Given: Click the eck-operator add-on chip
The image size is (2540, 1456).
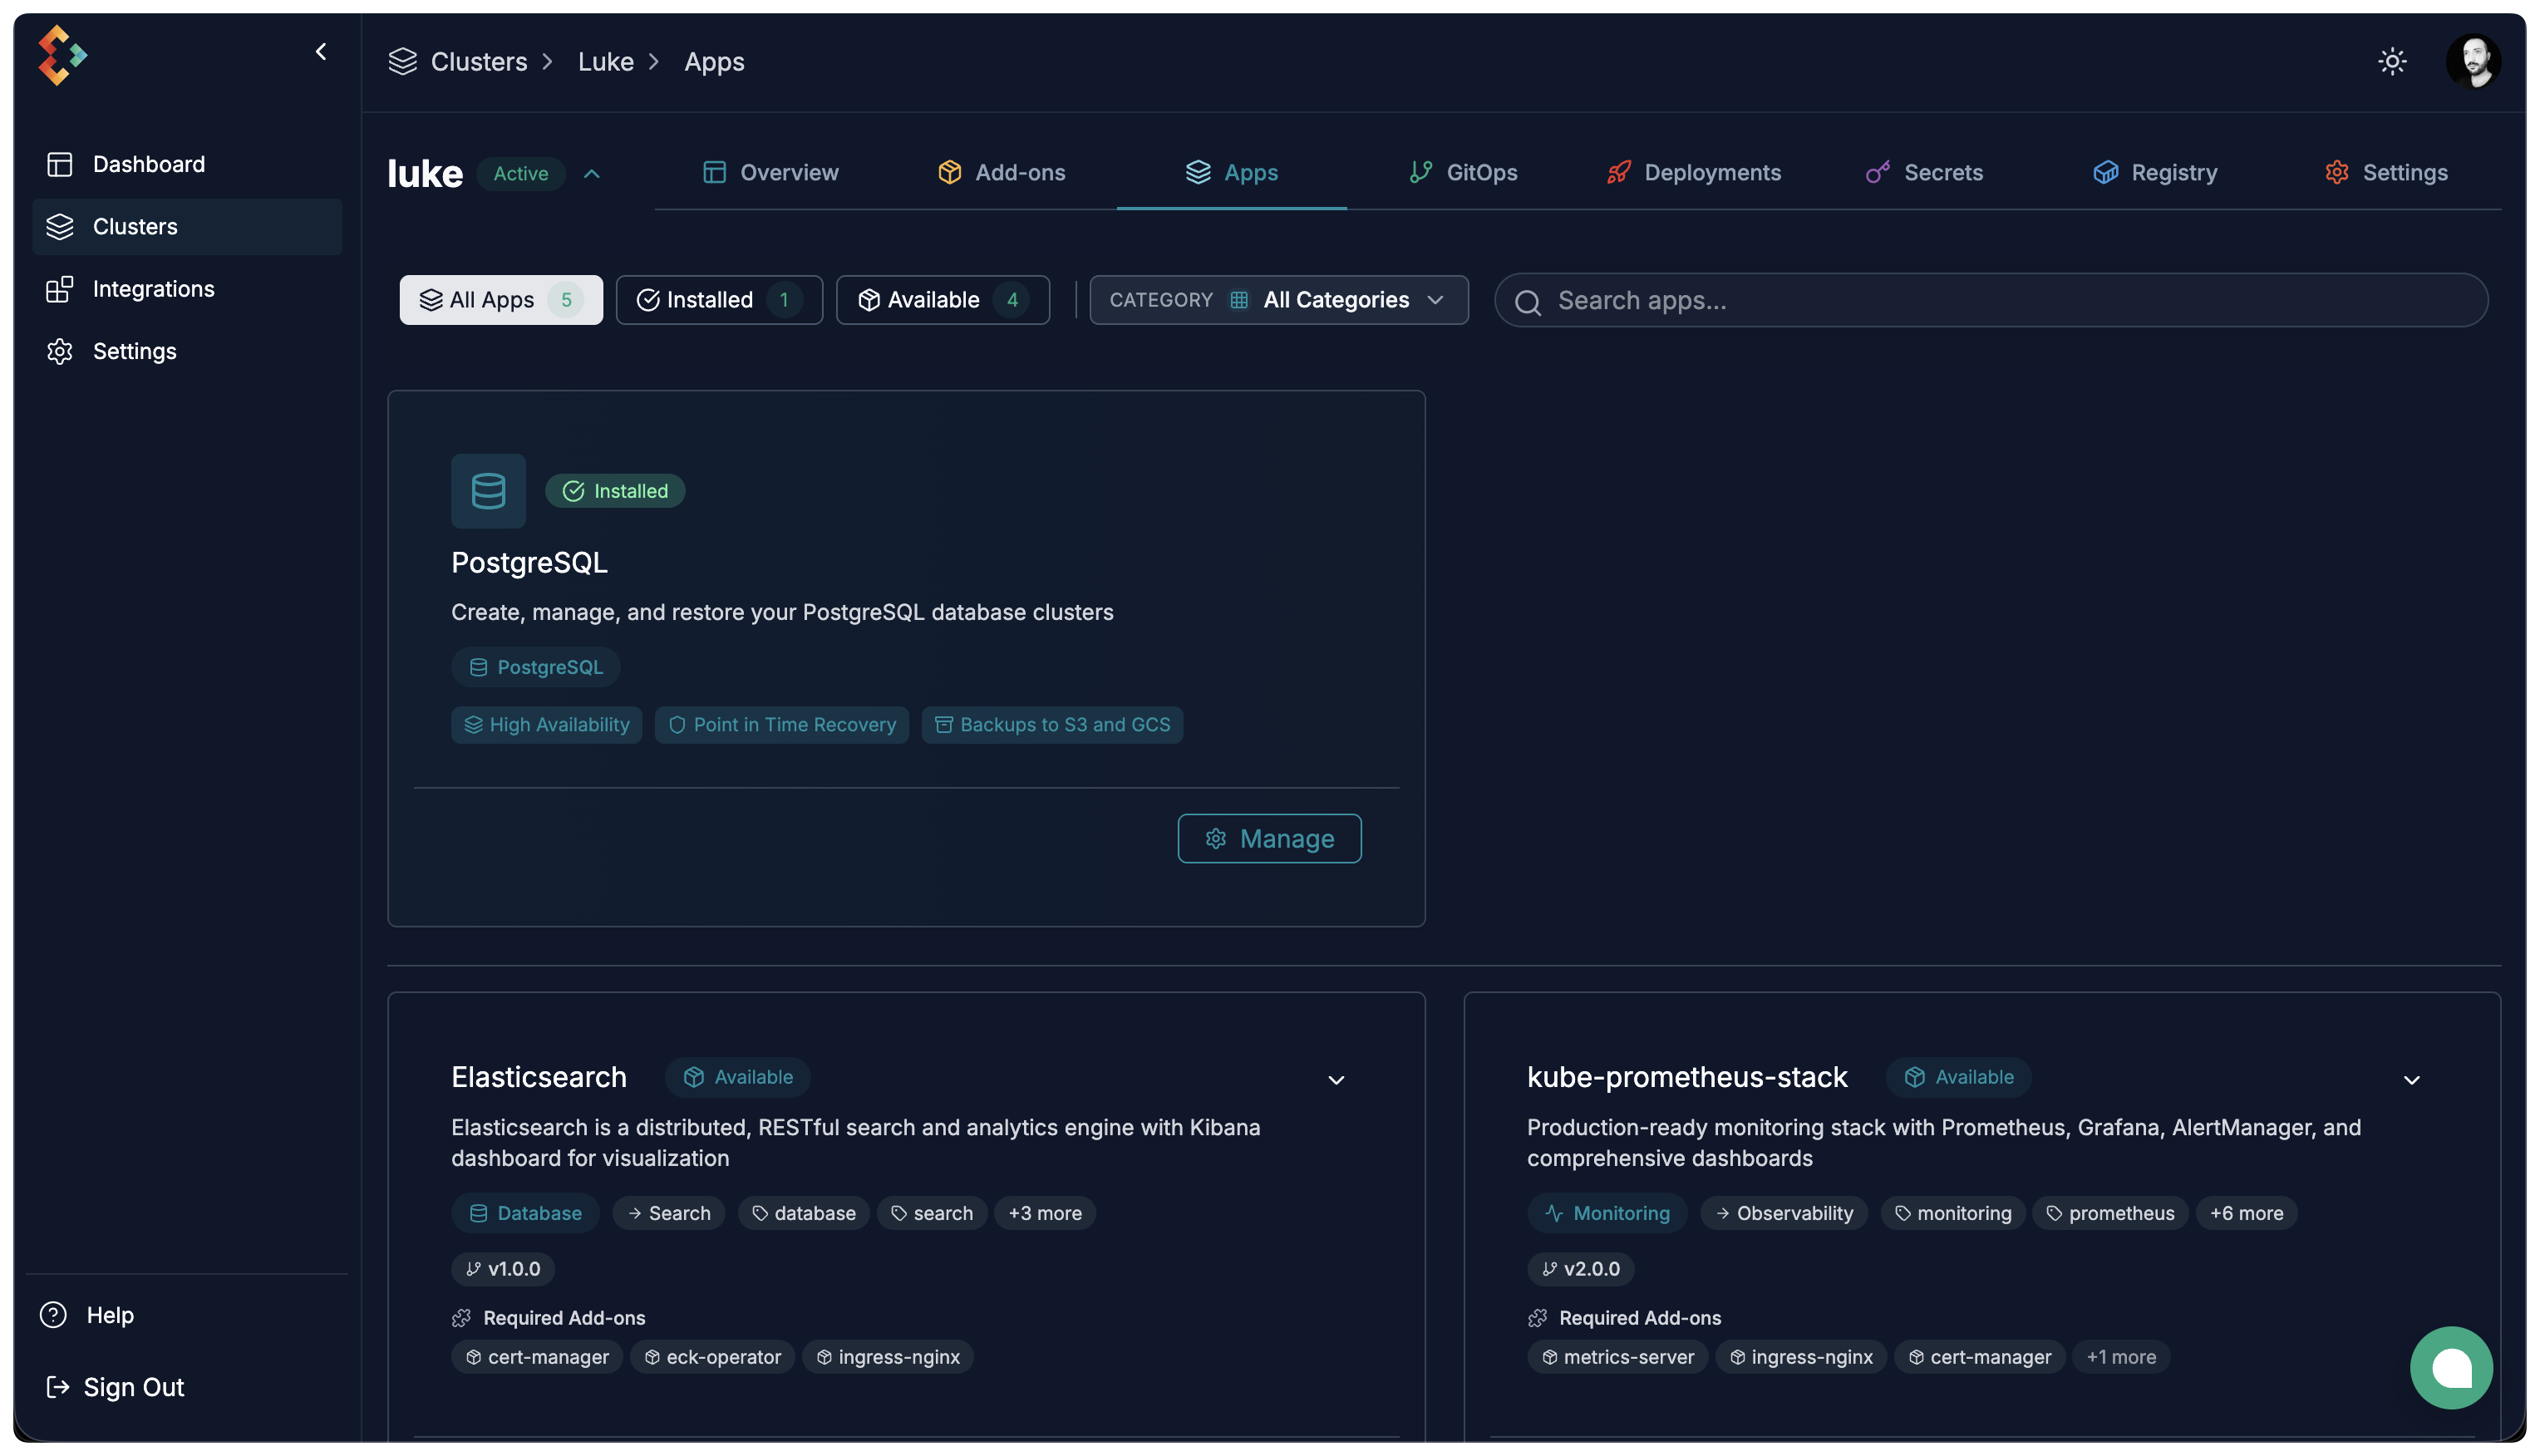Looking at the screenshot, I should (x=712, y=1356).
